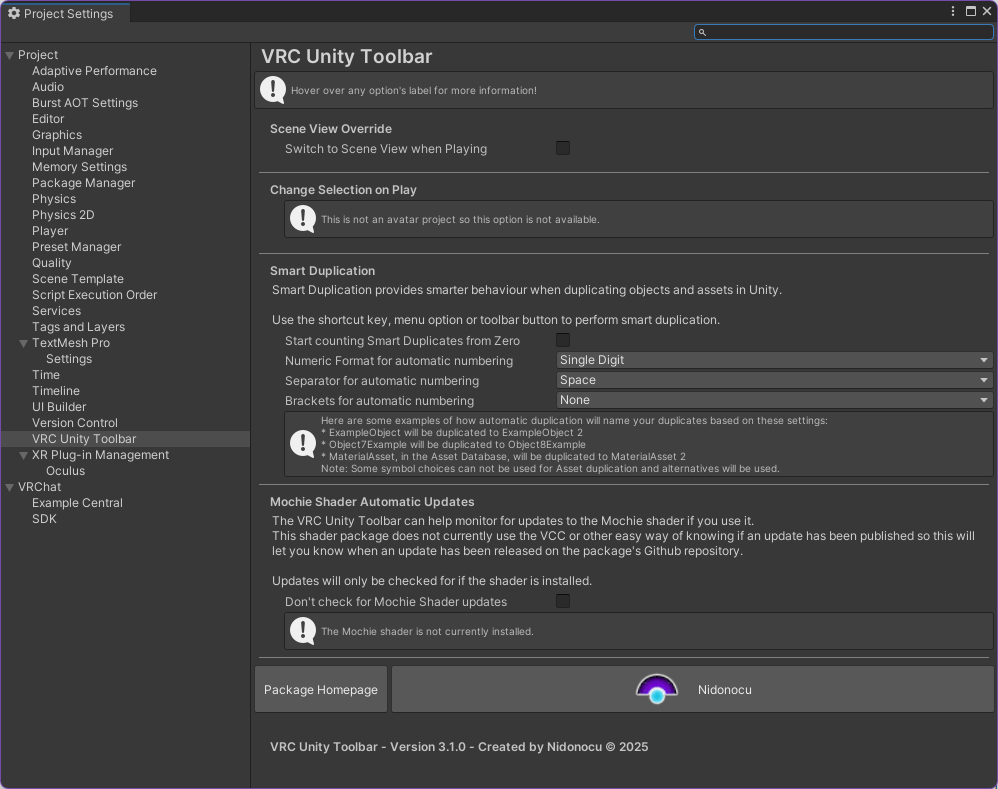
Task: Go to Graphics settings
Action: [x=57, y=135]
